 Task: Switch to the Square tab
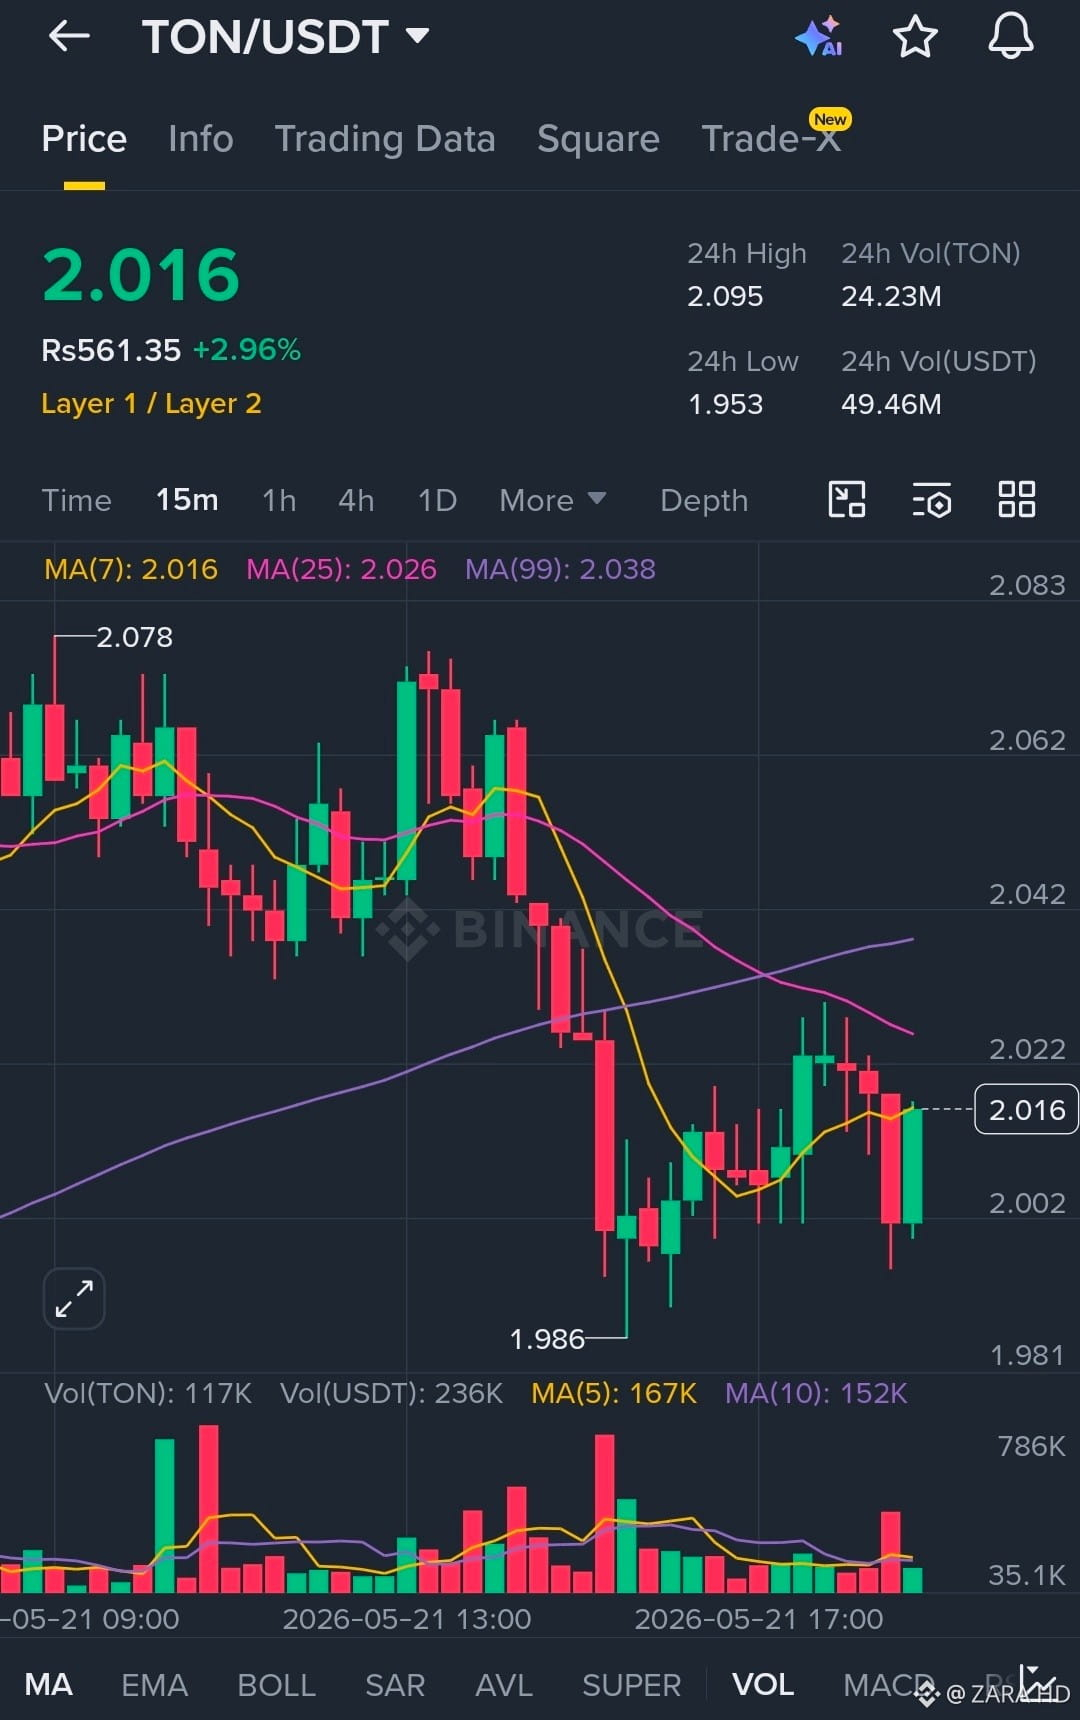point(598,139)
